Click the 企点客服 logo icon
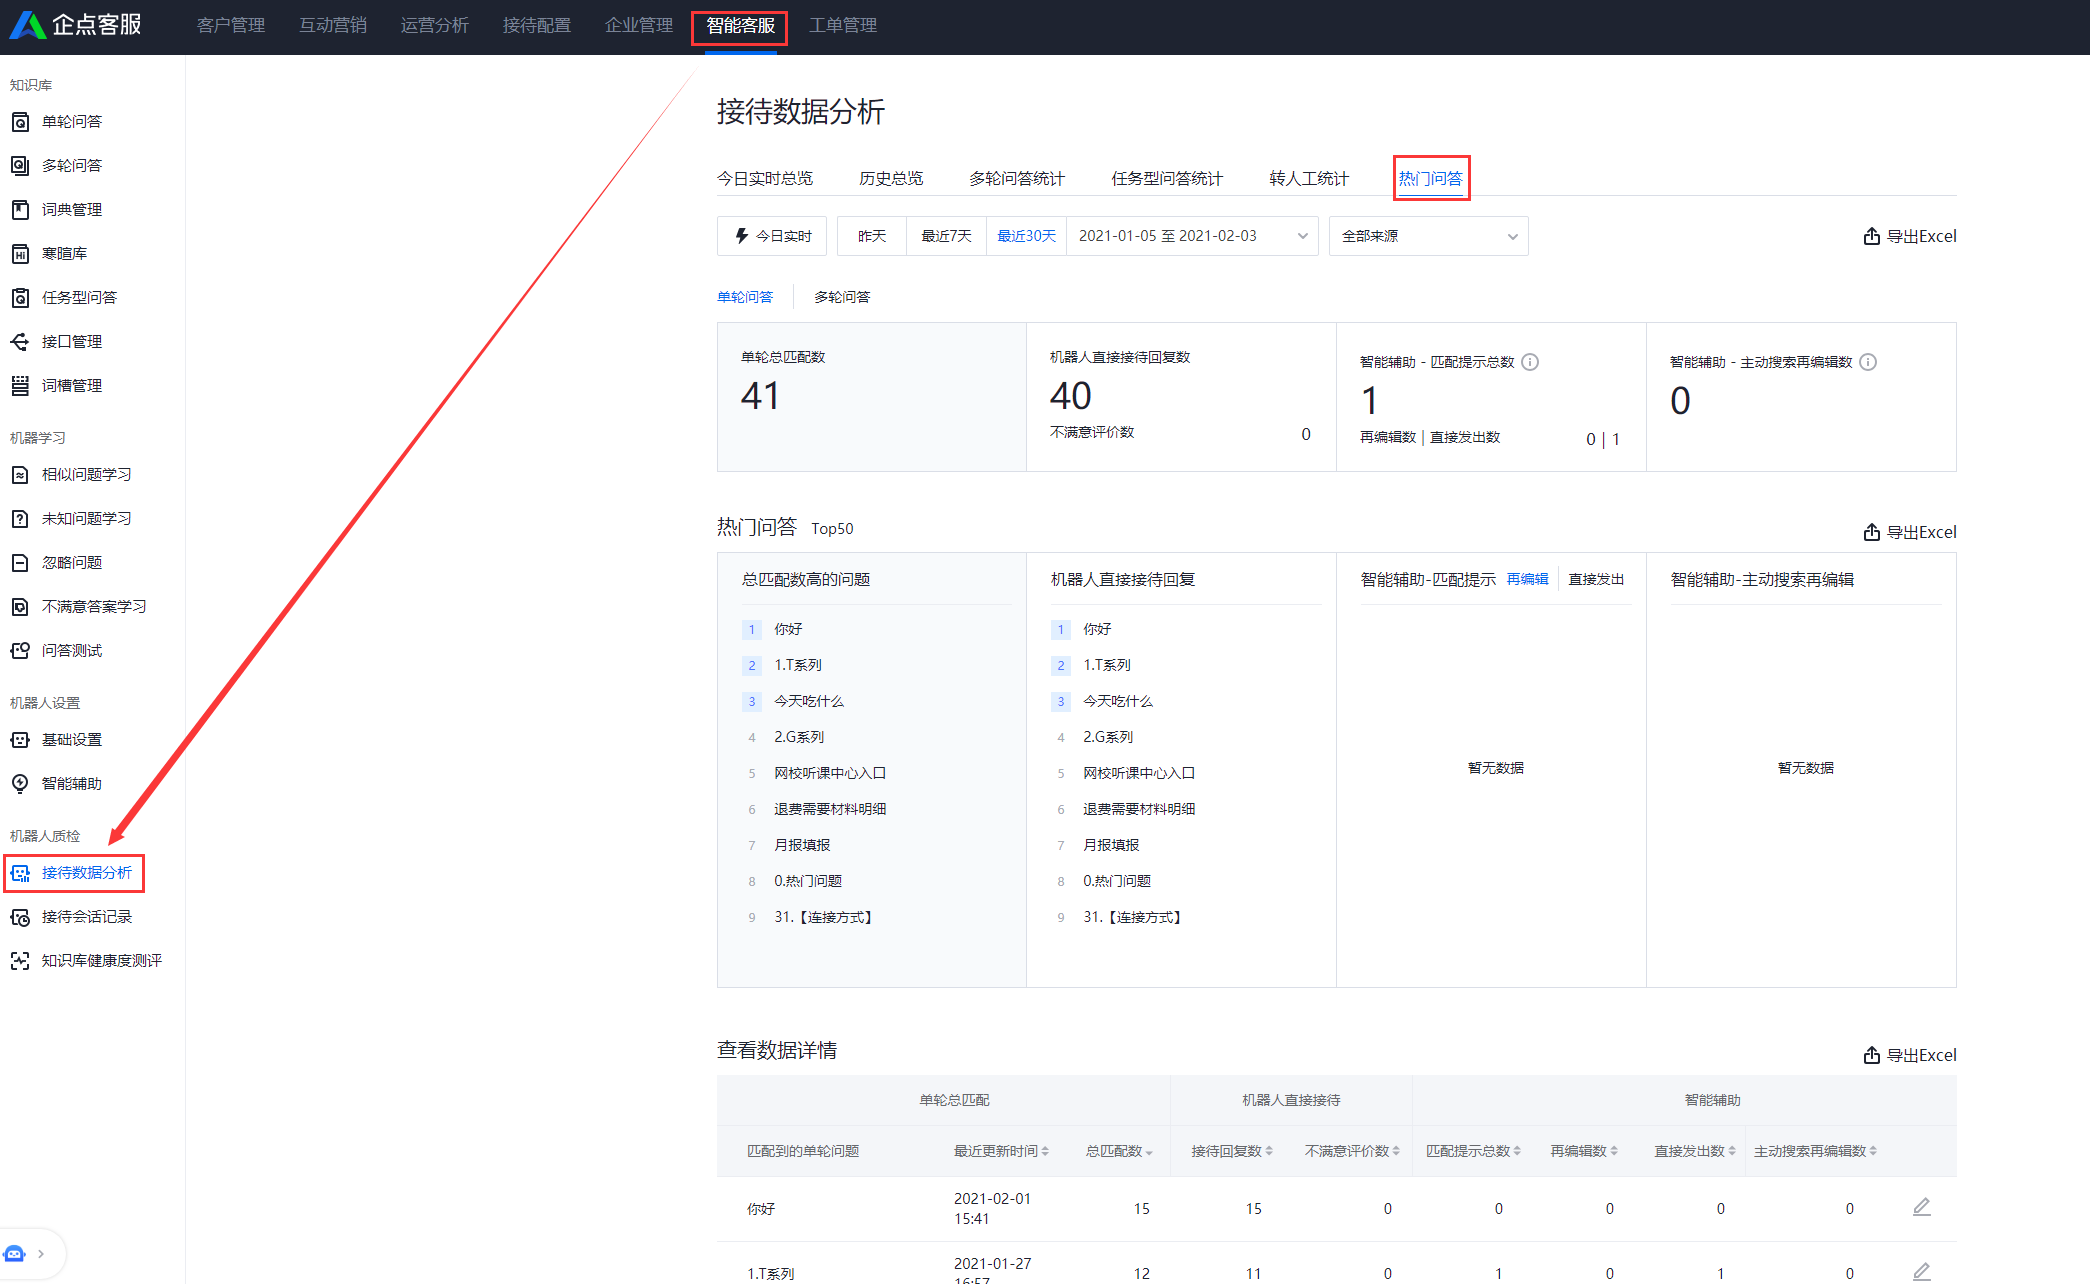This screenshot has width=2090, height=1284. click(27, 25)
